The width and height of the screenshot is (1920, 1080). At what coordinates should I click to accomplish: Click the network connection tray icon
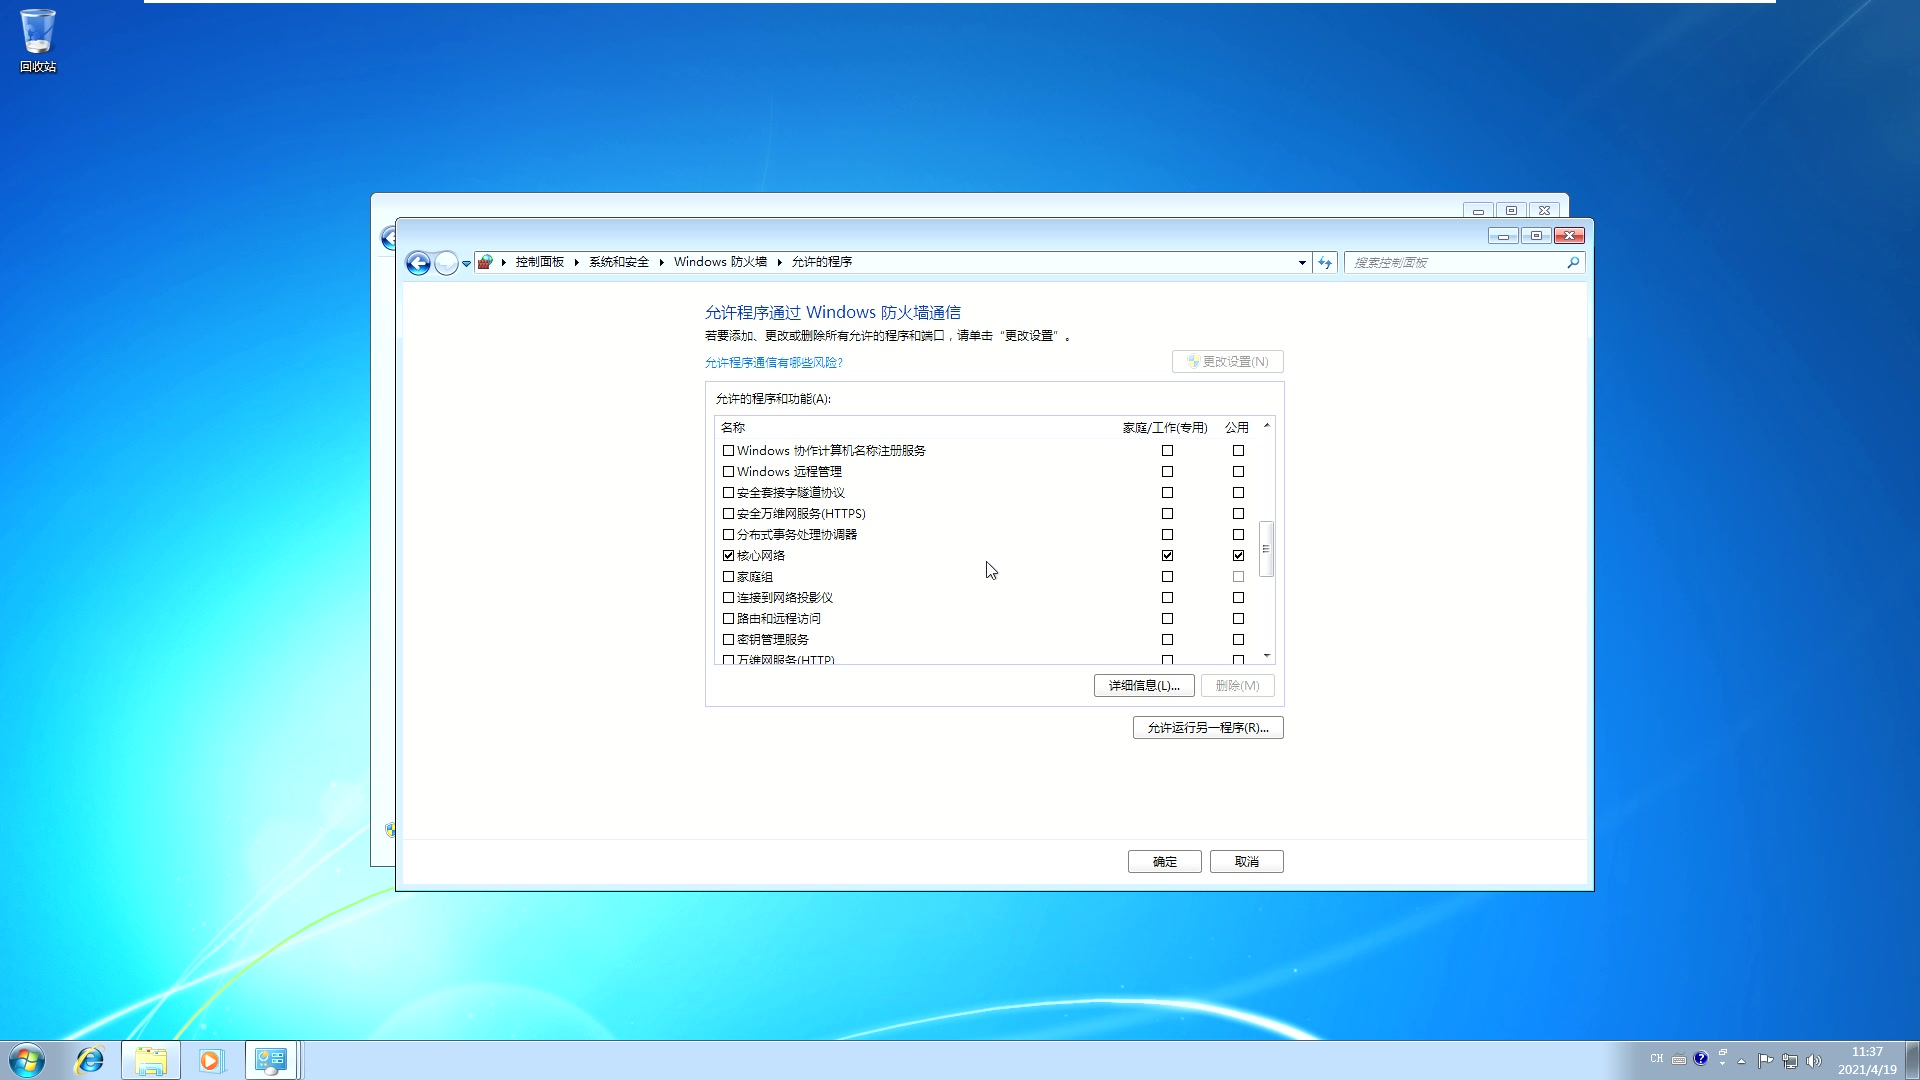1791,1060
